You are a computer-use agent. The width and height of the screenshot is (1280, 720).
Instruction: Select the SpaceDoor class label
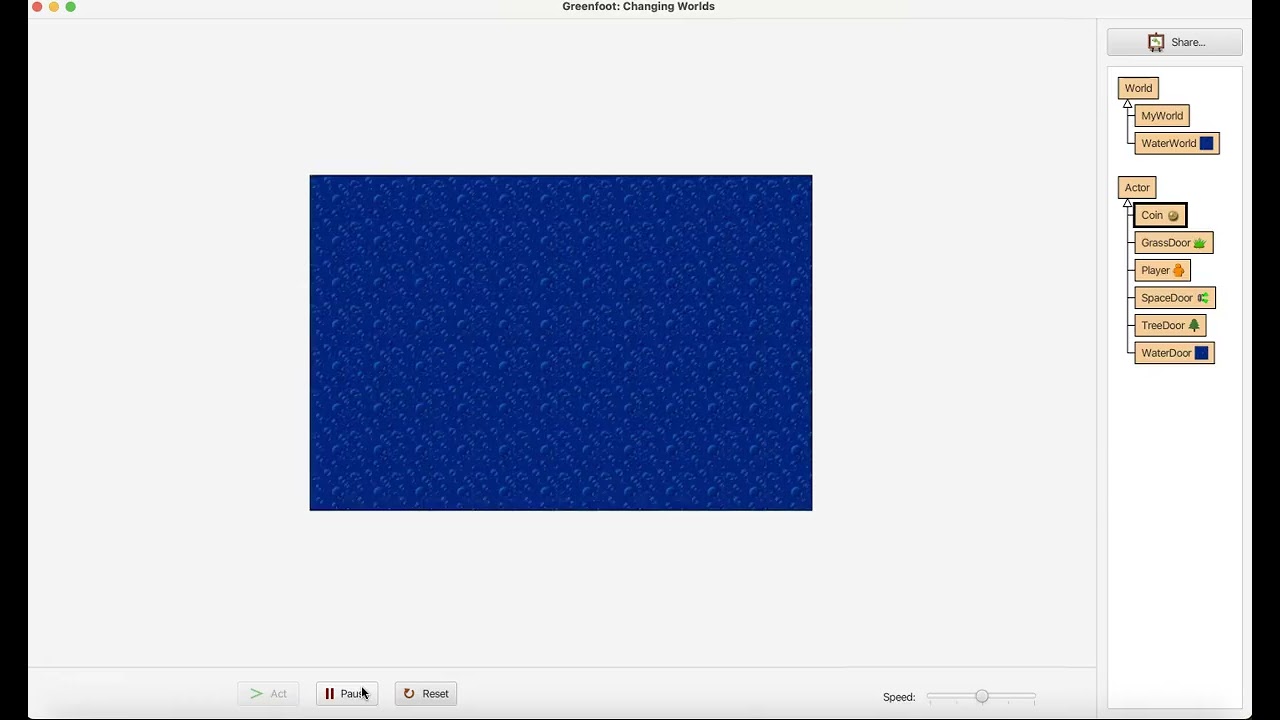click(x=1167, y=298)
